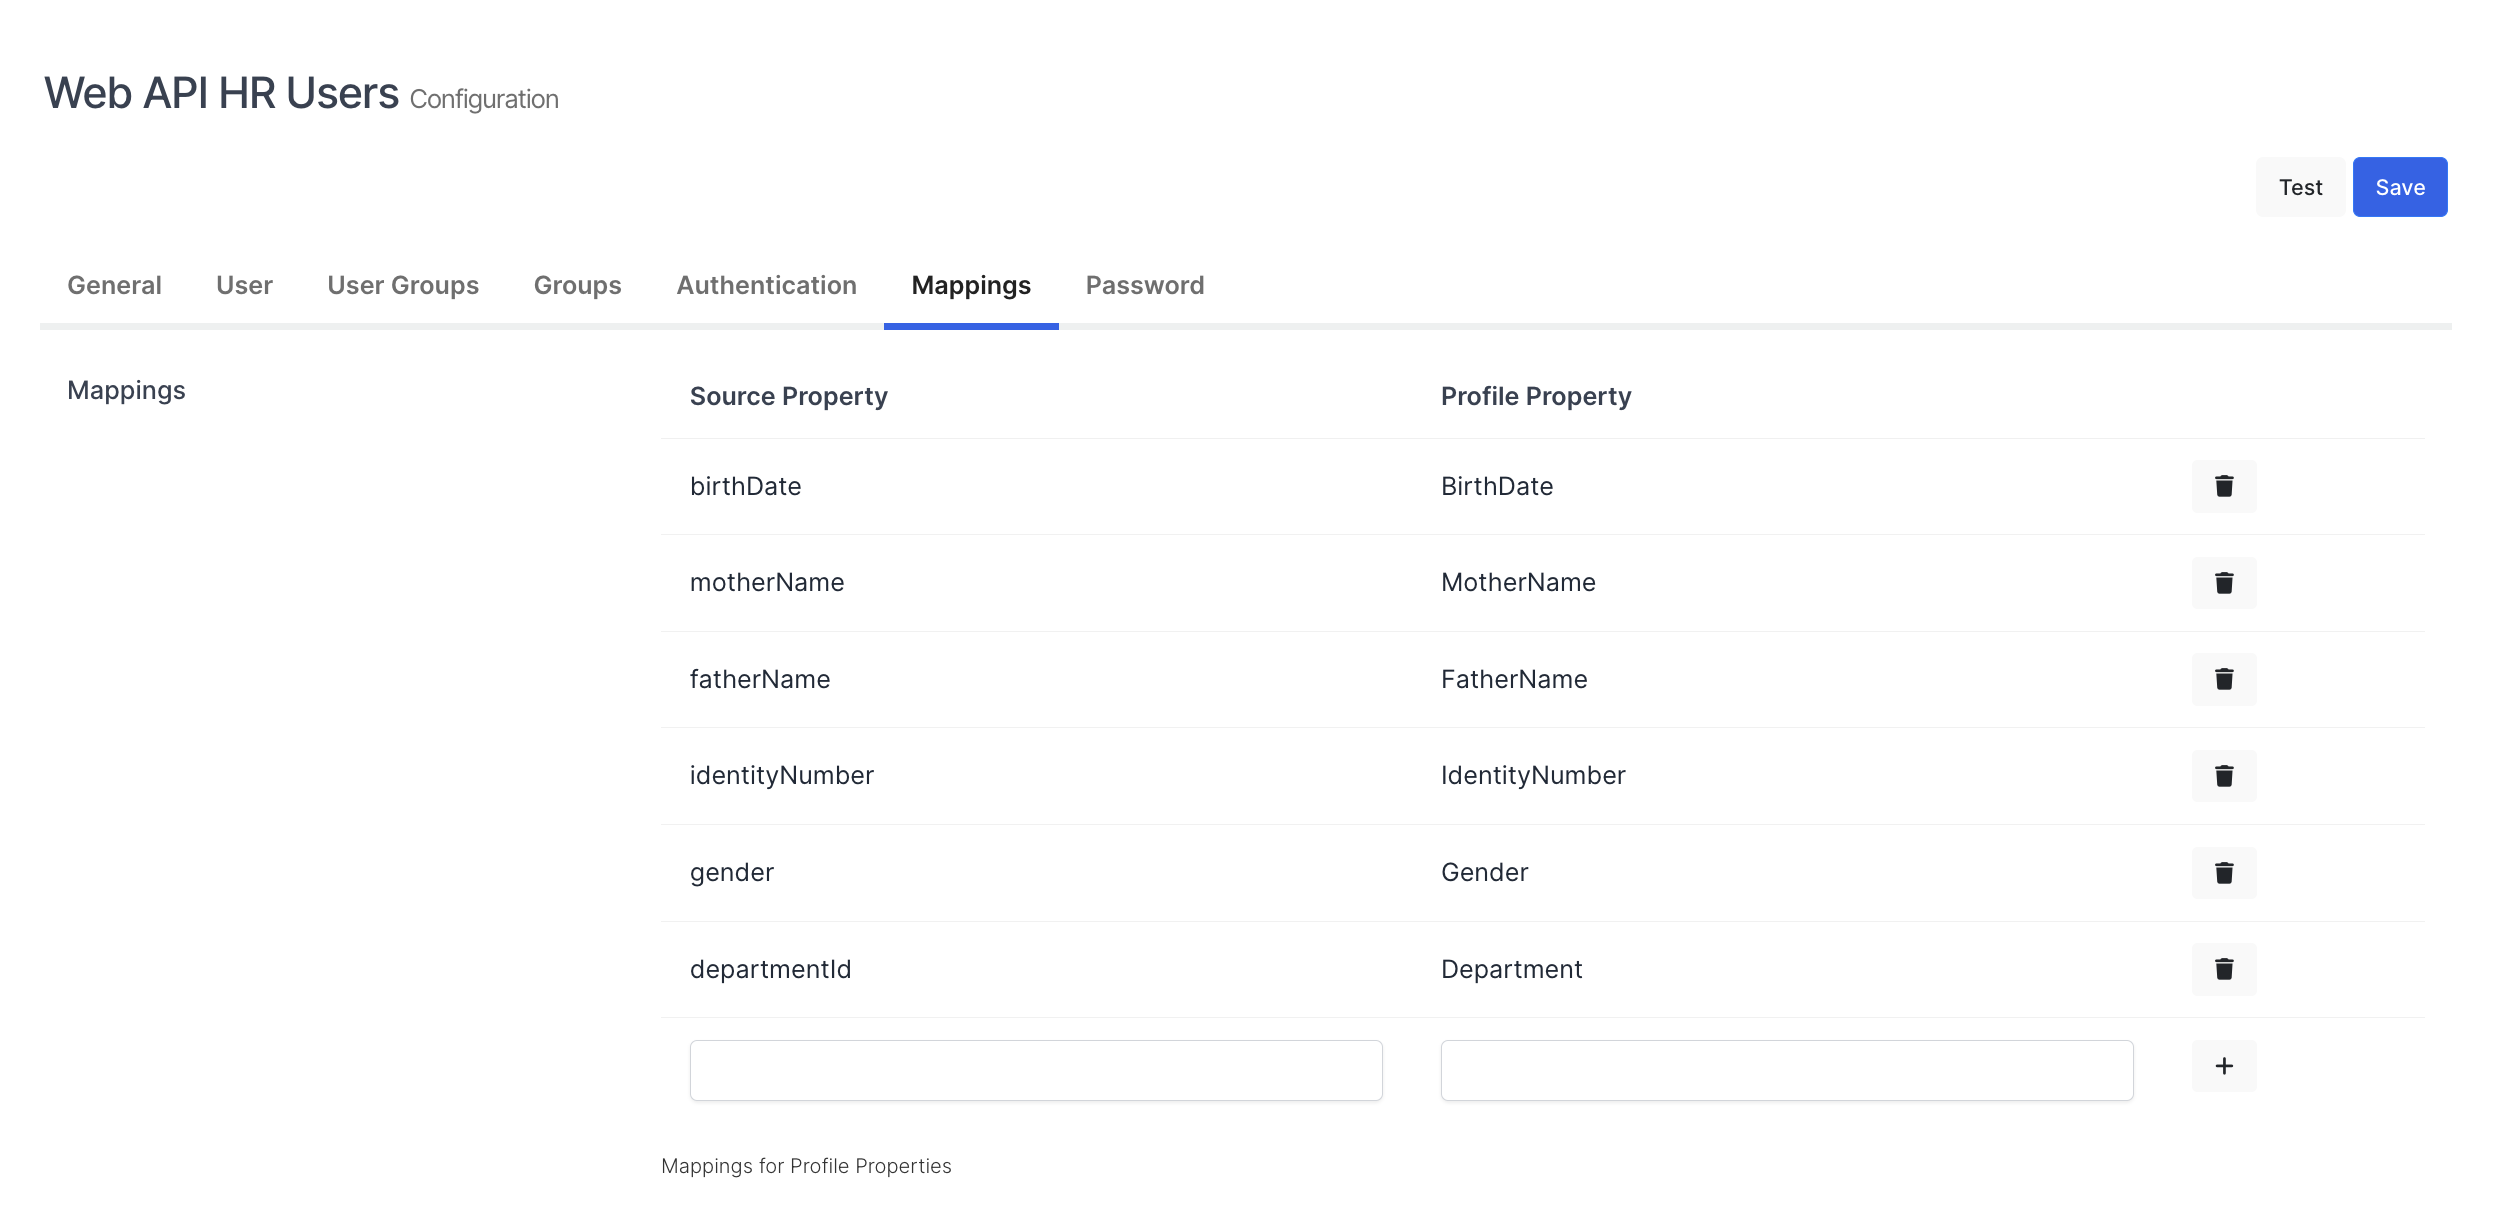Add new mapping with plus icon

2223,1066
